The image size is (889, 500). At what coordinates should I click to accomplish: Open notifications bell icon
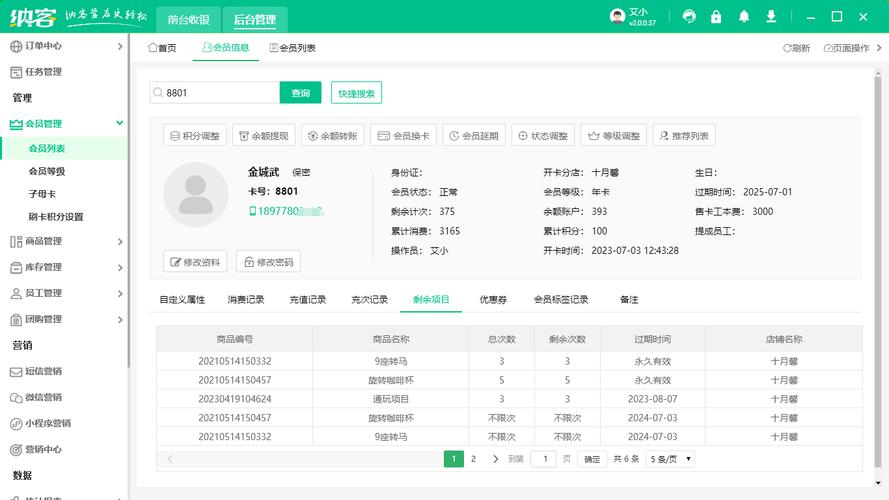coord(744,16)
